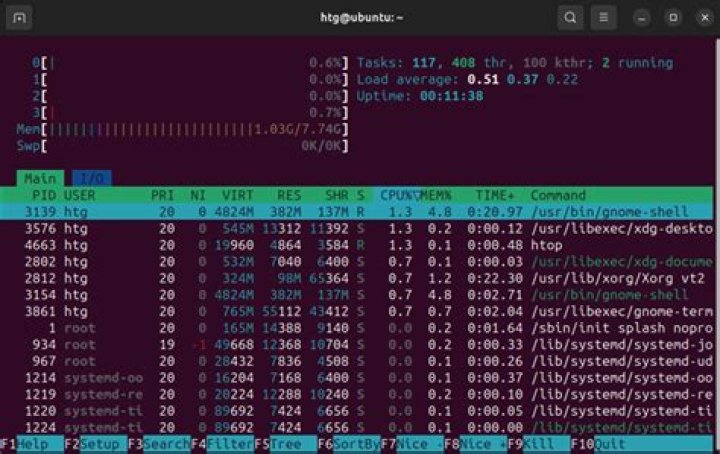Select process 1214 systemd-oo row

pyautogui.click(x=357, y=378)
